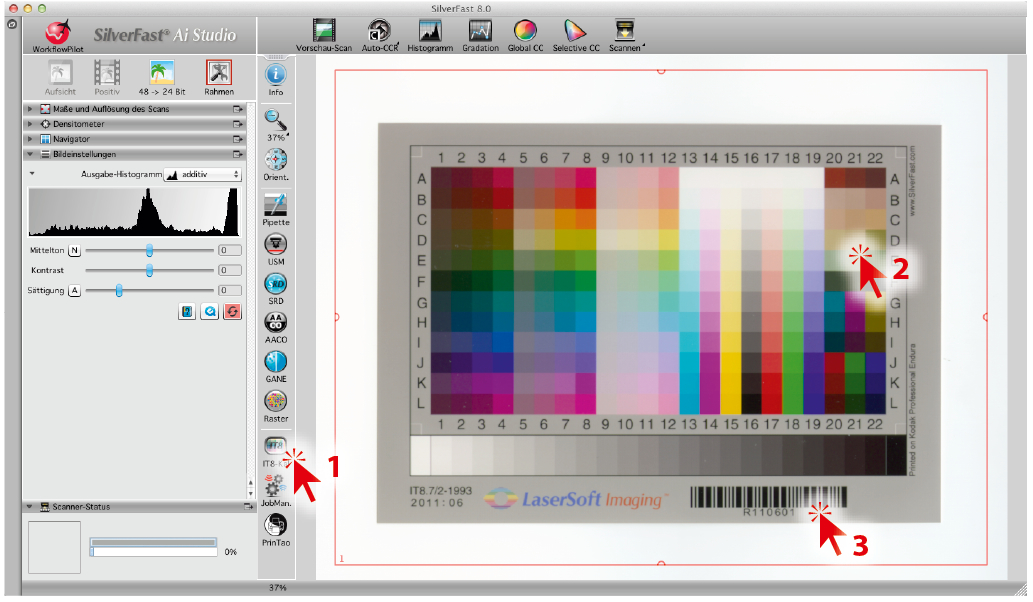
Task: Undock the Bildeinstellungen panel
Action: click(237, 154)
